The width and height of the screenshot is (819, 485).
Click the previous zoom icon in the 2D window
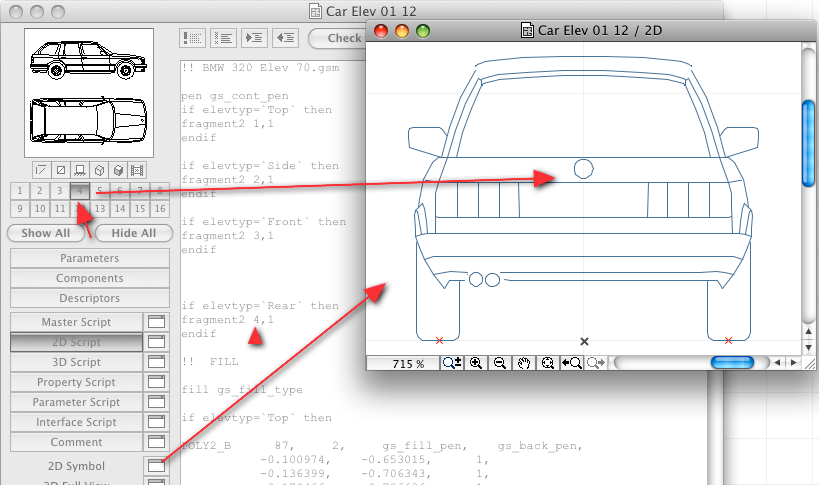571,363
